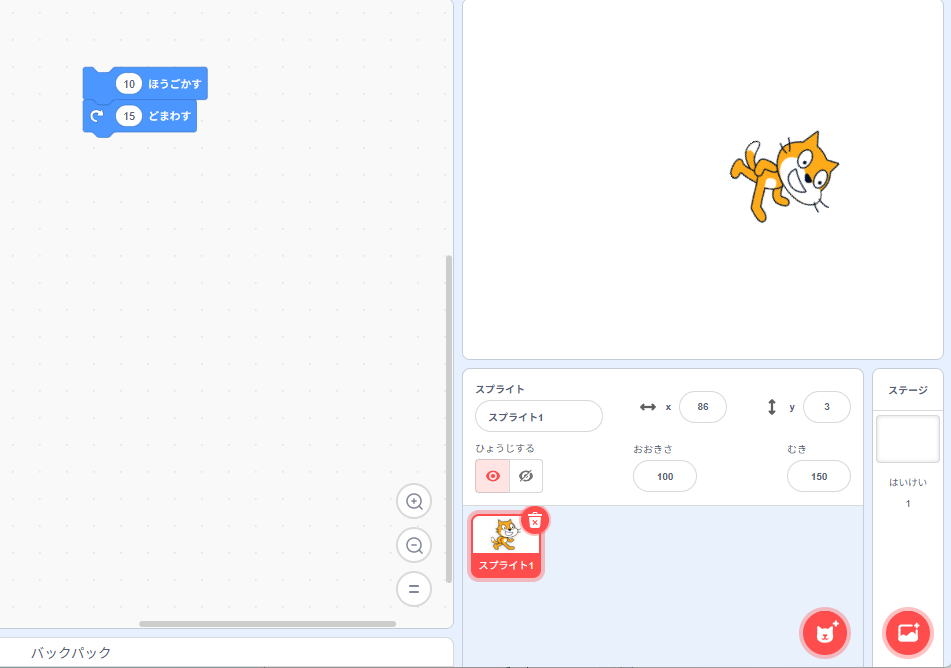Viewport: 951px width, 668px height.
Task: Click the cat sprite on the stage
Action: [x=784, y=177]
